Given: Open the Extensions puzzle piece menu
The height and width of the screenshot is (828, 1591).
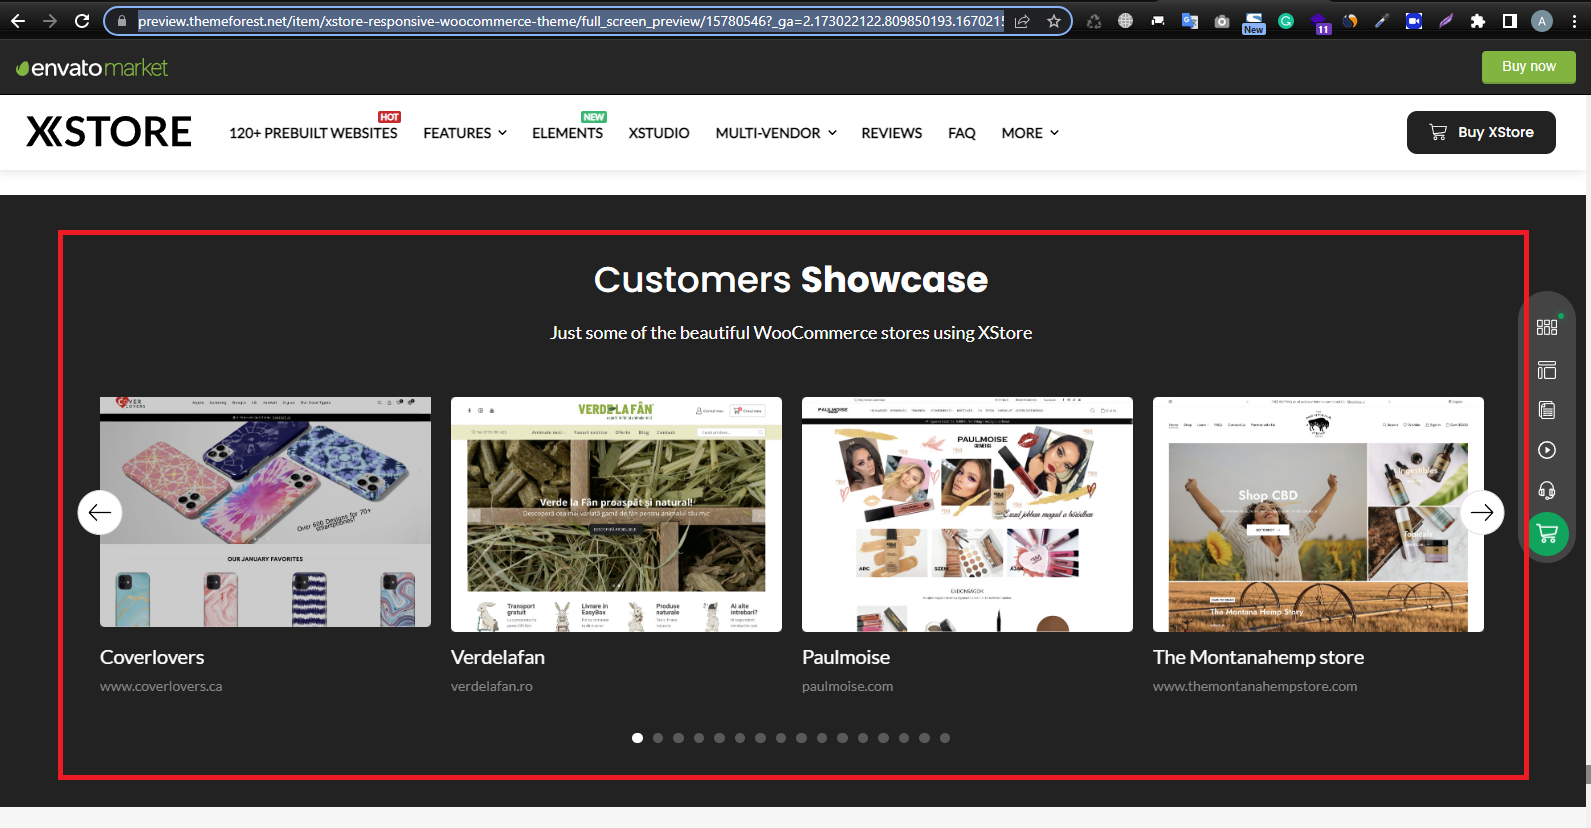Looking at the screenshot, I should pyautogui.click(x=1478, y=21).
